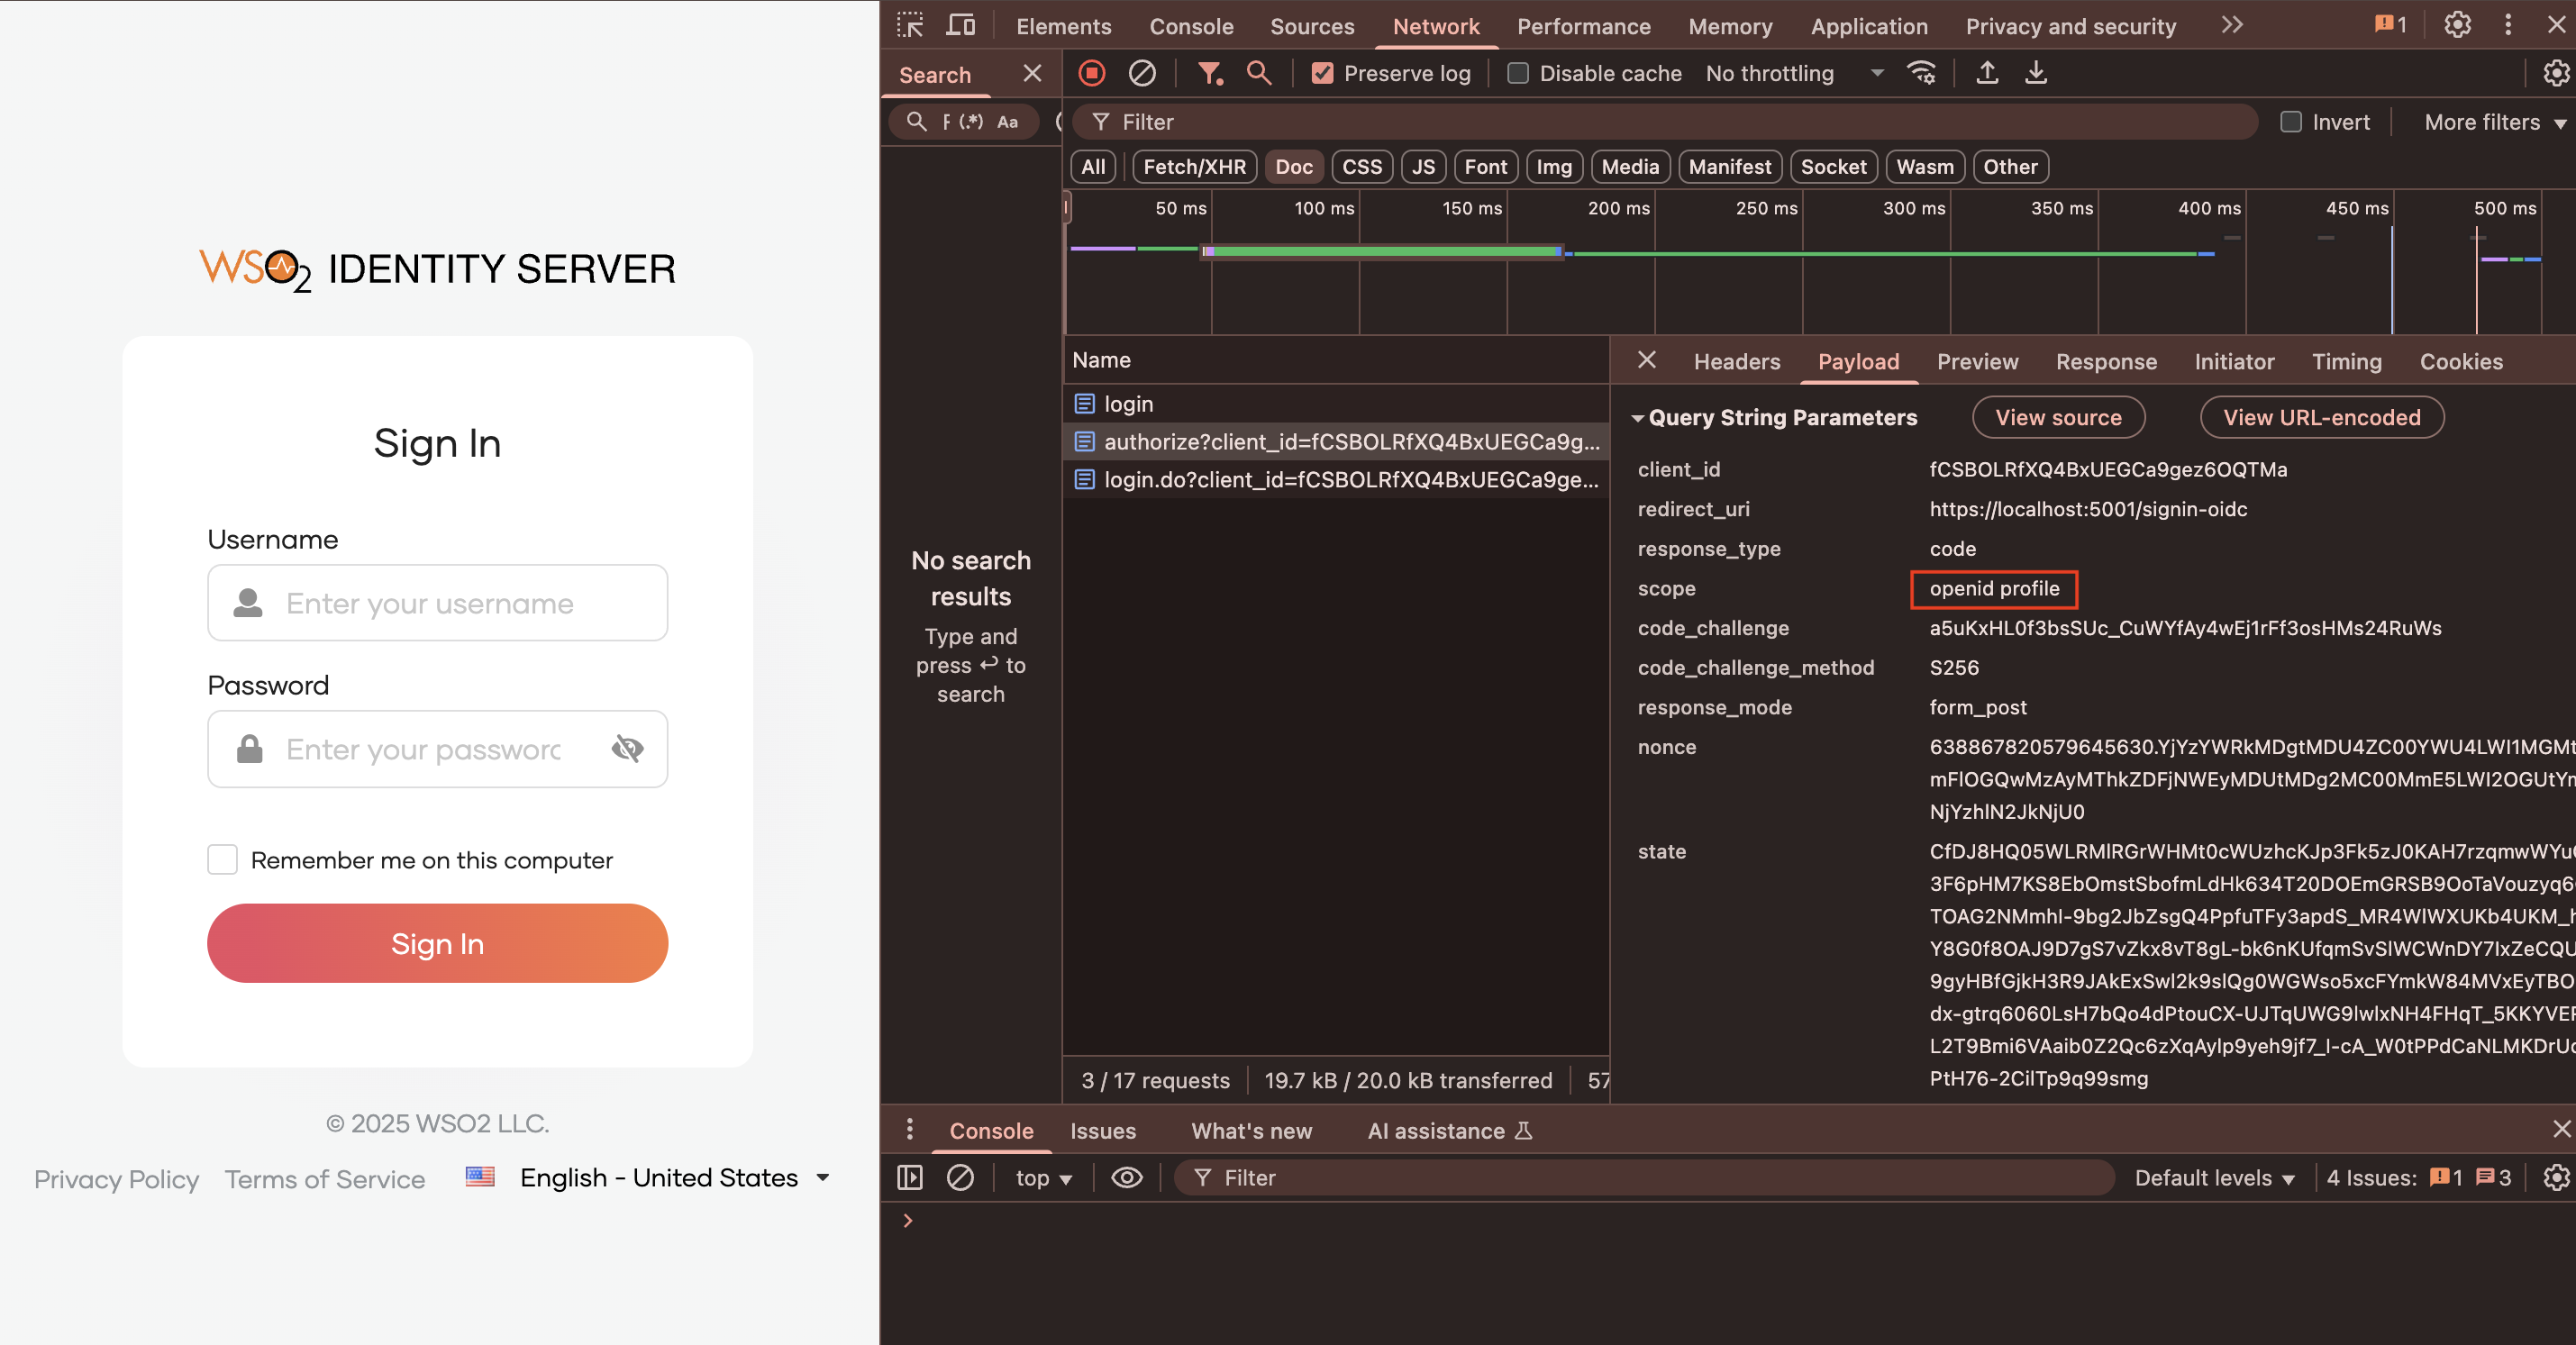This screenshot has width=2576, height=1345.
Task: Open the Default levels dropdown
Action: click(2214, 1177)
